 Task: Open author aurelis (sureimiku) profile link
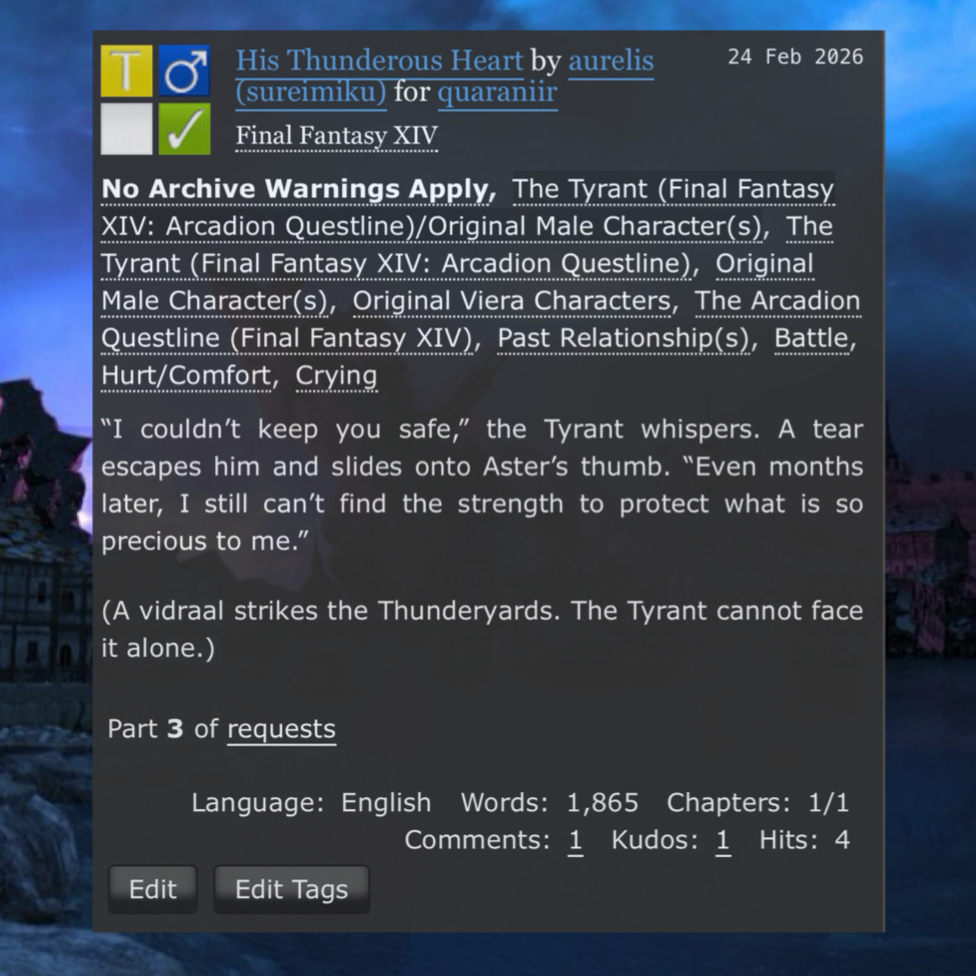[x=611, y=61]
